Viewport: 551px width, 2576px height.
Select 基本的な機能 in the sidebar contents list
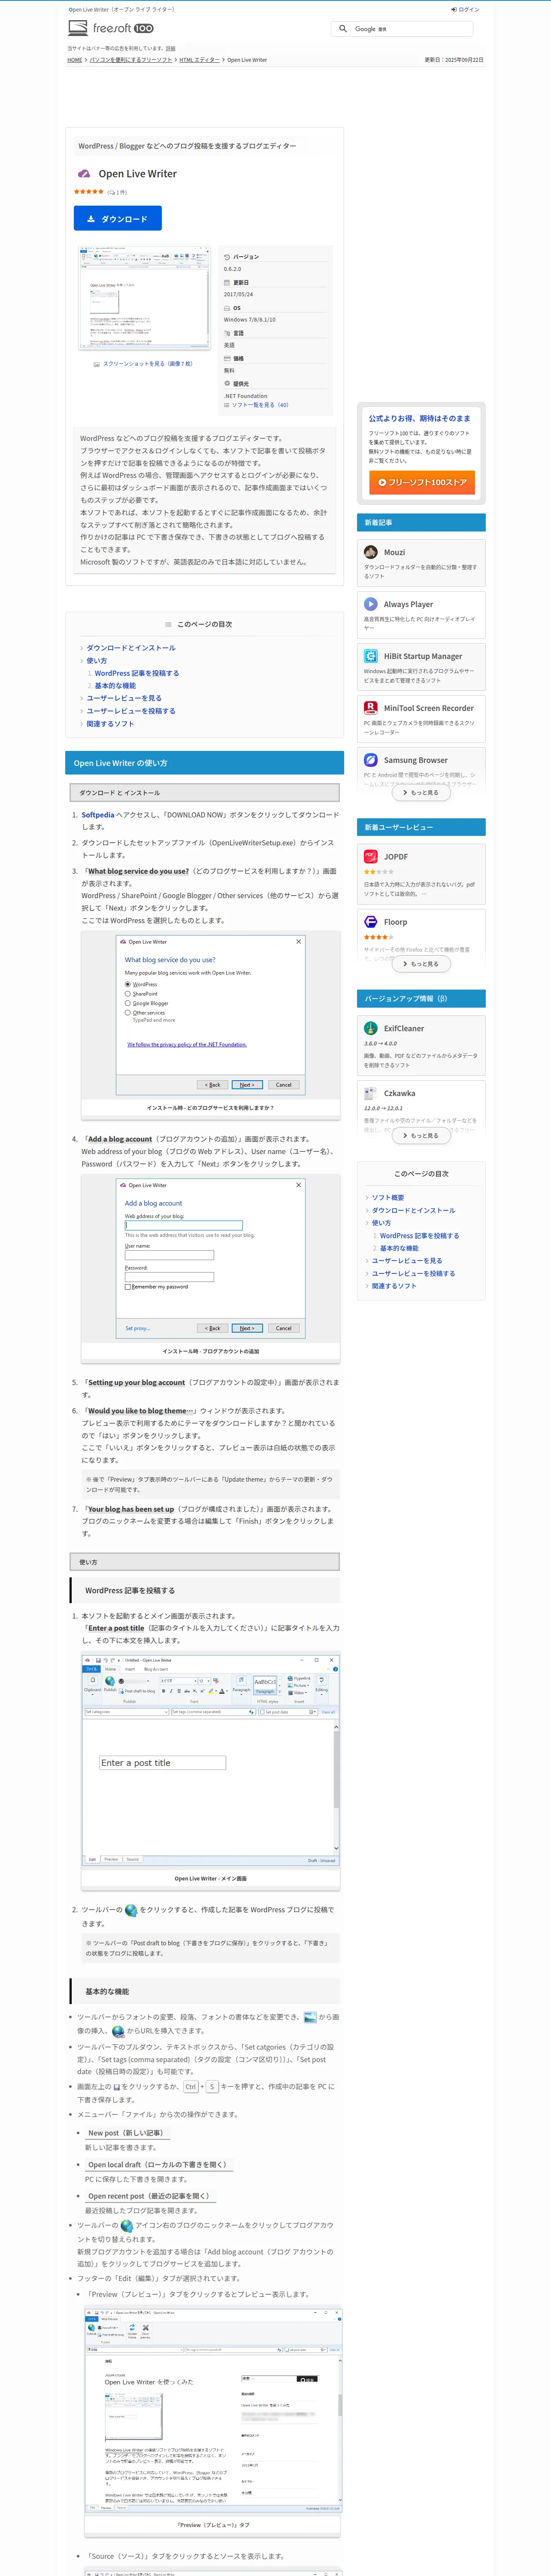(400, 1248)
